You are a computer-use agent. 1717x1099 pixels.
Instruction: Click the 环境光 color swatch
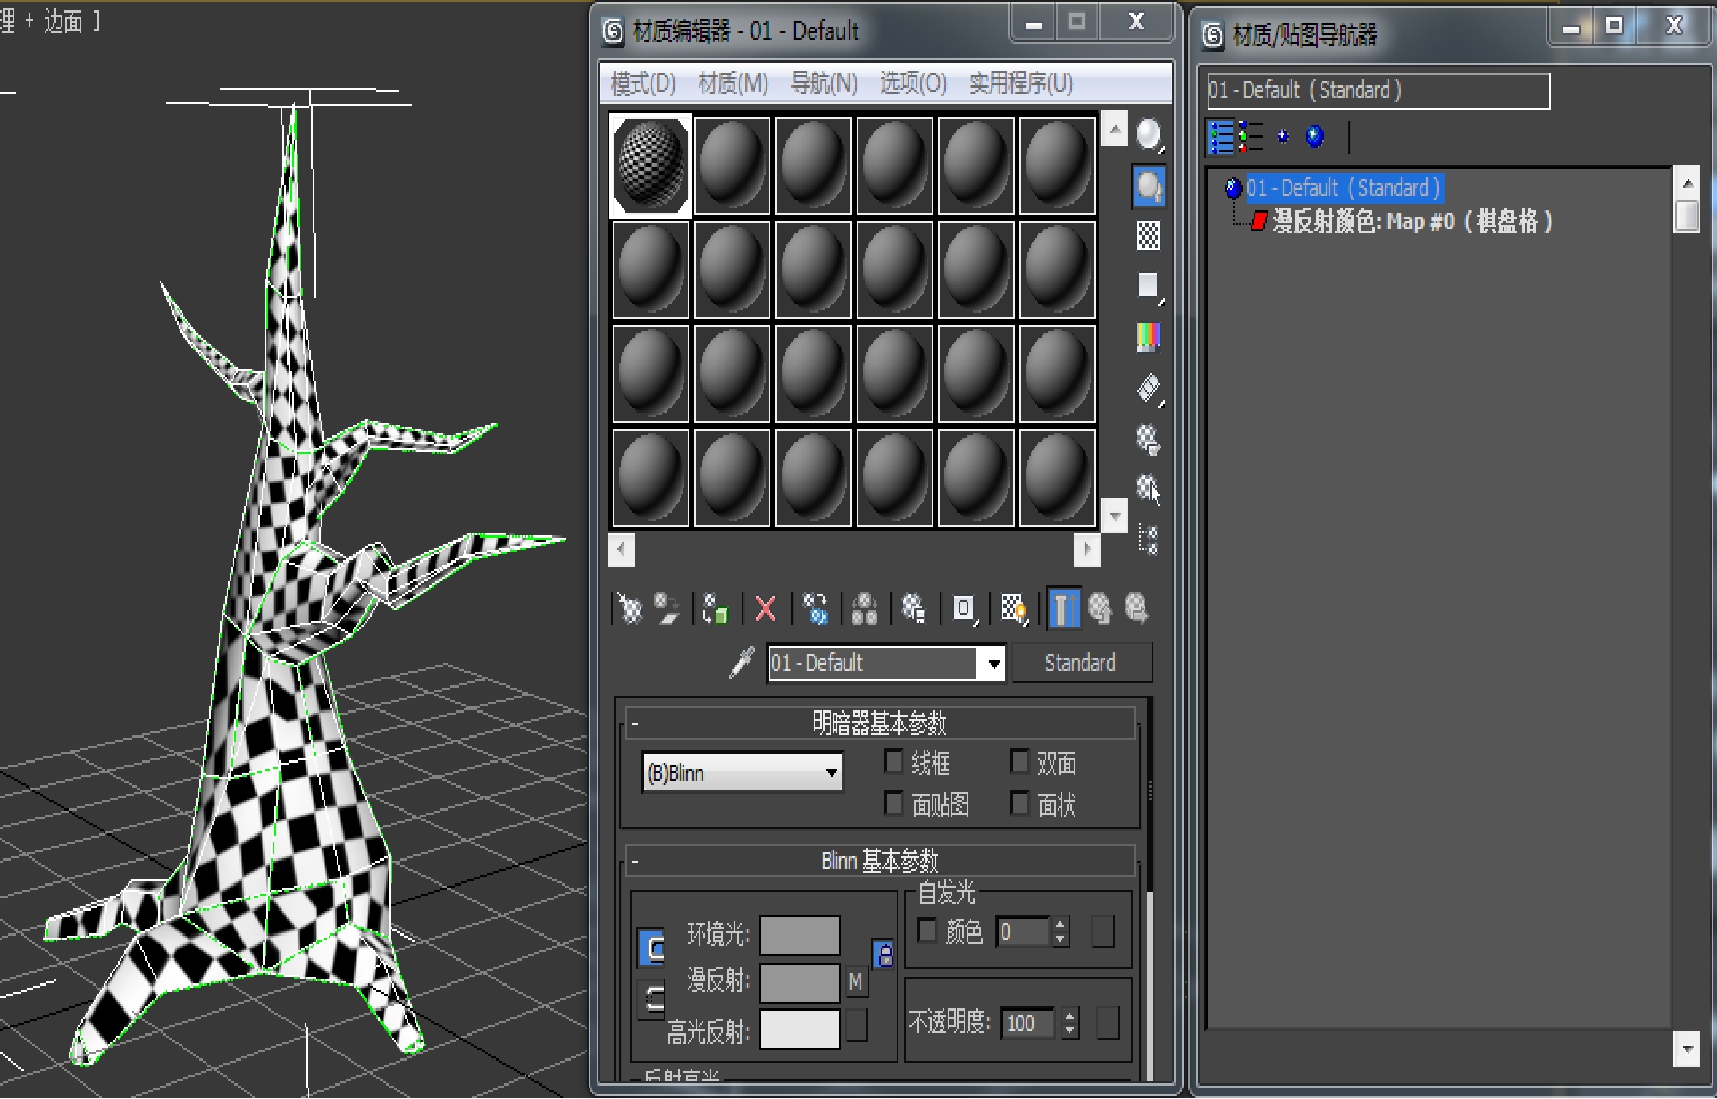pyautogui.click(x=800, y=935)
